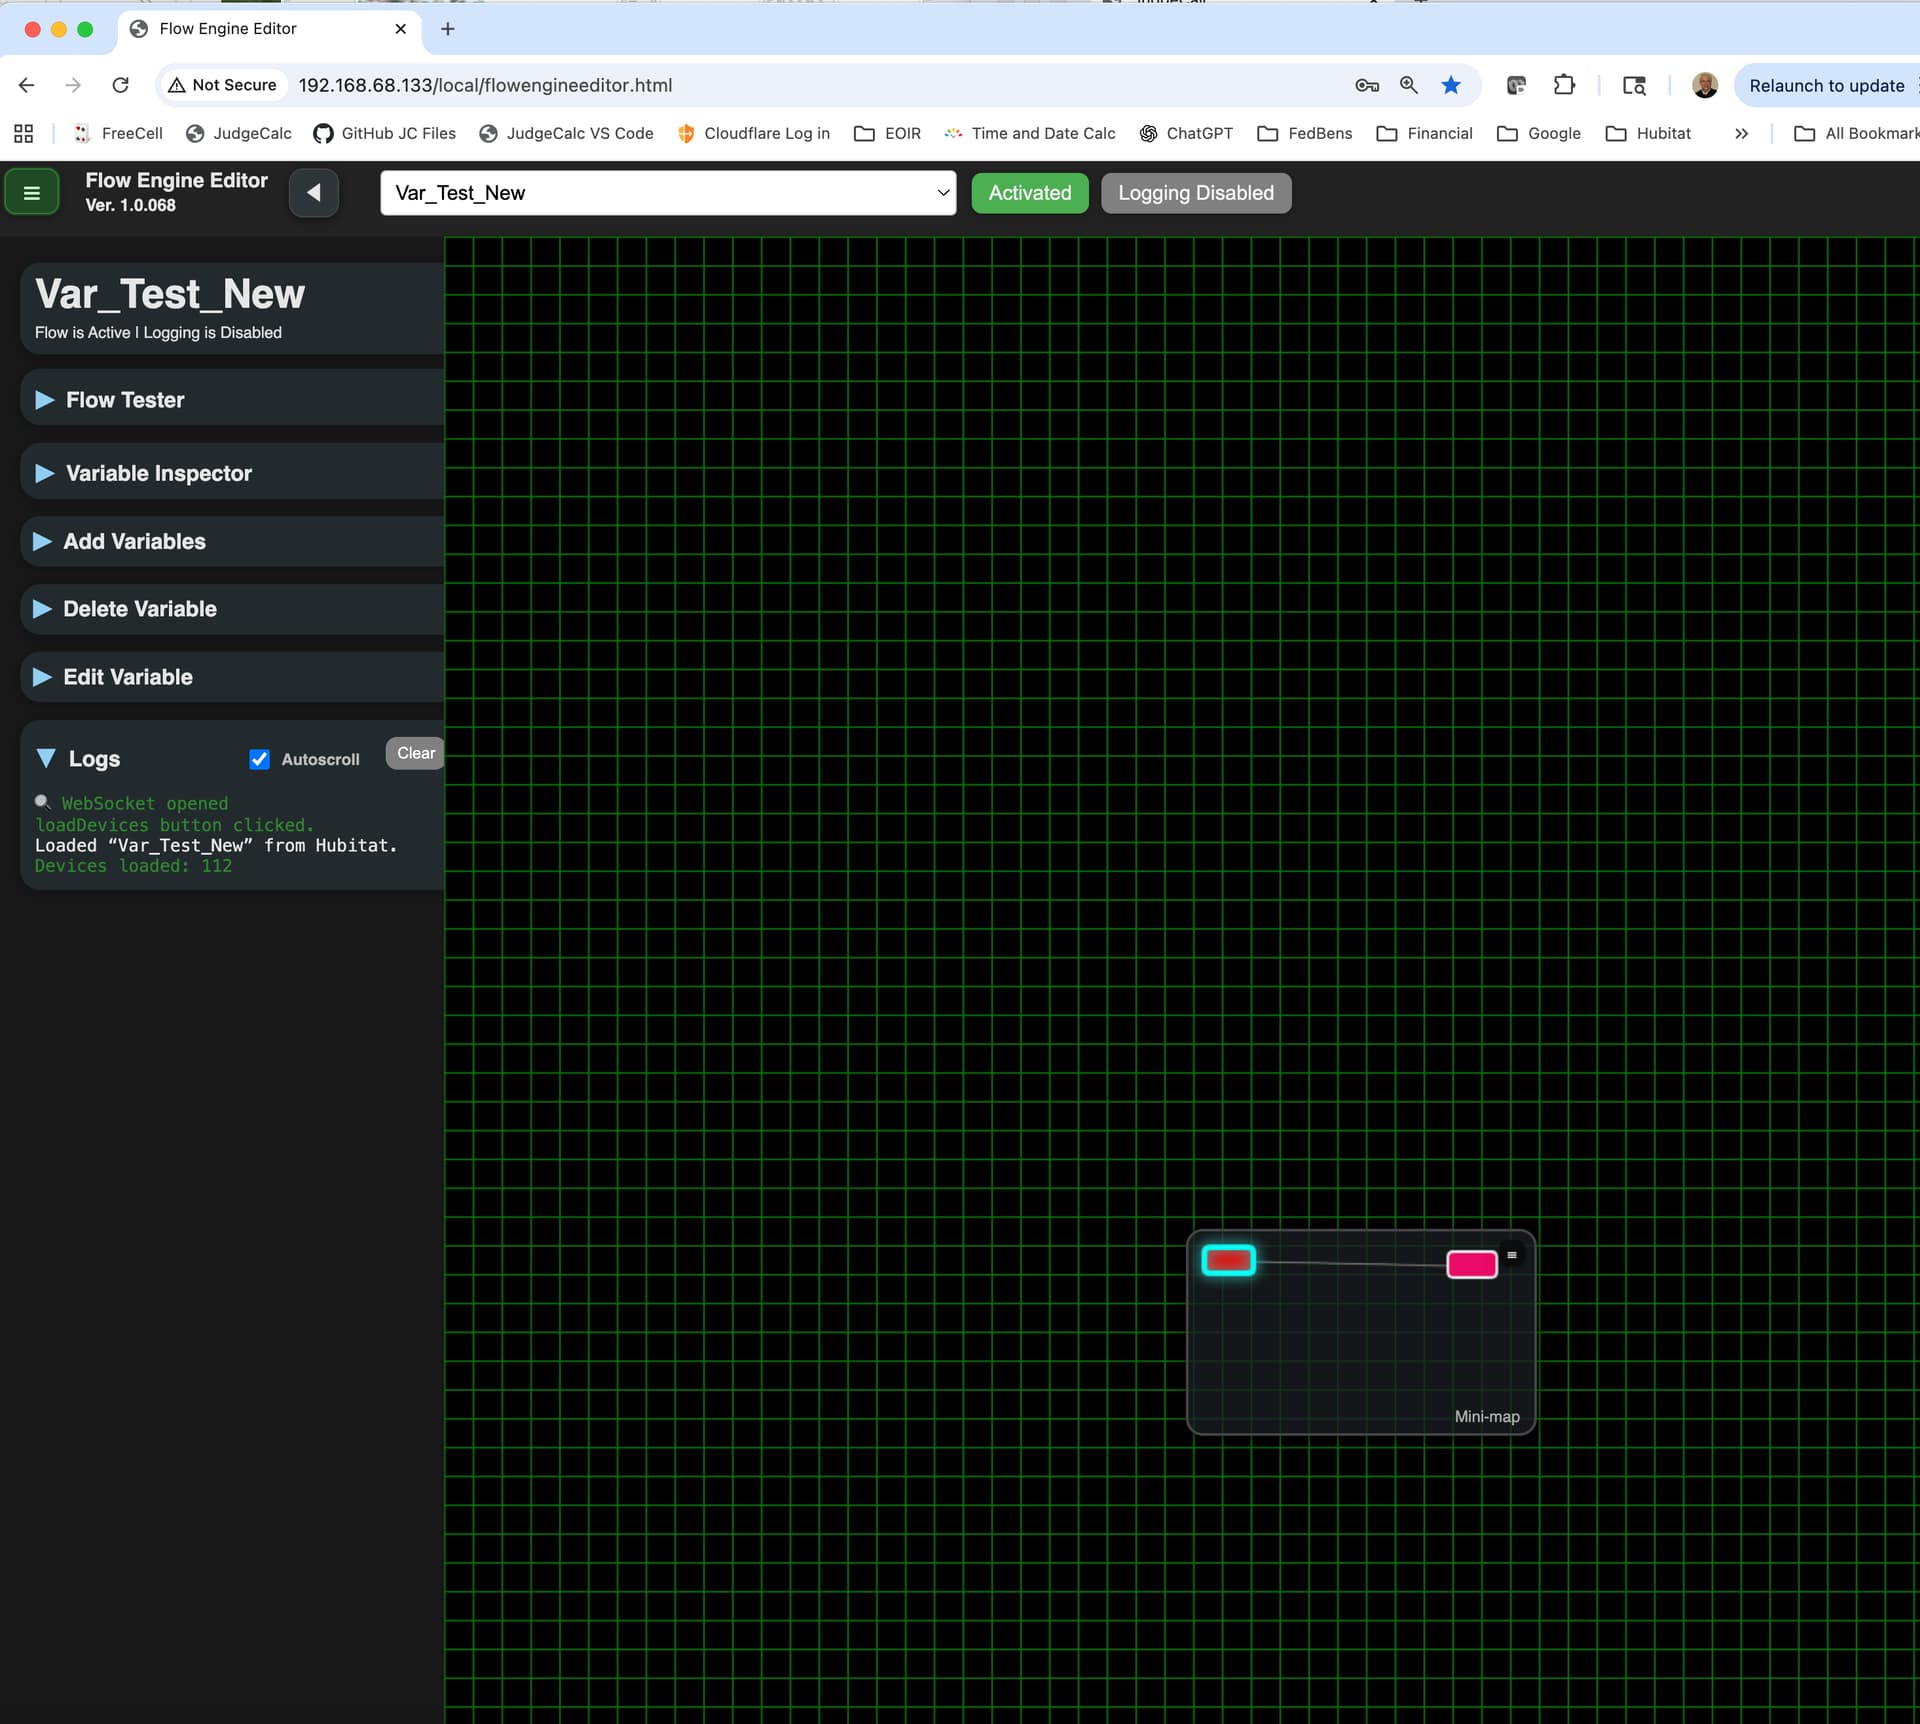Click the cyan-outlined node in mini-map

tap(1228, 1260)
